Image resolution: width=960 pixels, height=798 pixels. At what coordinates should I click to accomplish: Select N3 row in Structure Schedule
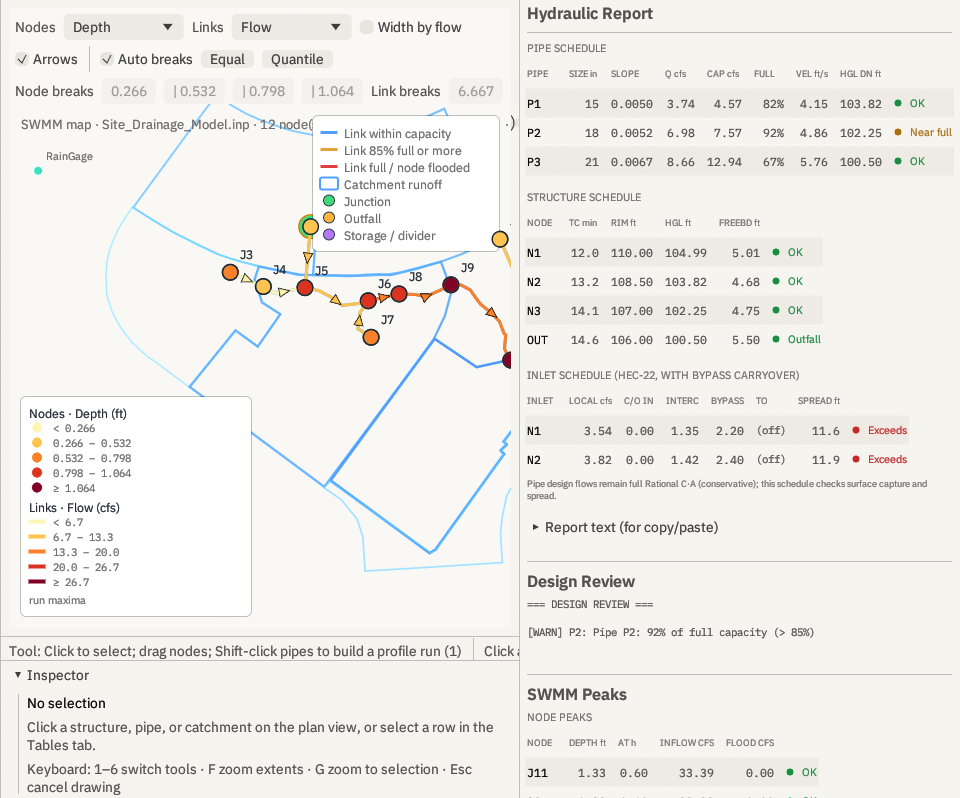tap(673, 311)
